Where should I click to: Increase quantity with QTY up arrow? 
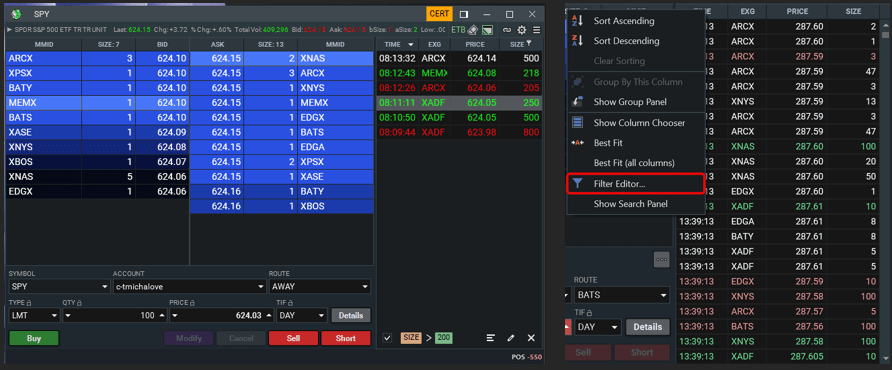162,315
